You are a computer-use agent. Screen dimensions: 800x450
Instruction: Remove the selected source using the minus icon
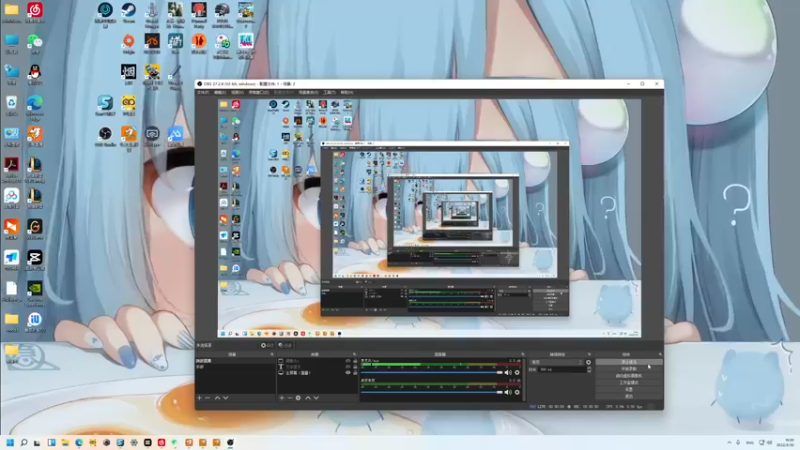tap(290, 398)
